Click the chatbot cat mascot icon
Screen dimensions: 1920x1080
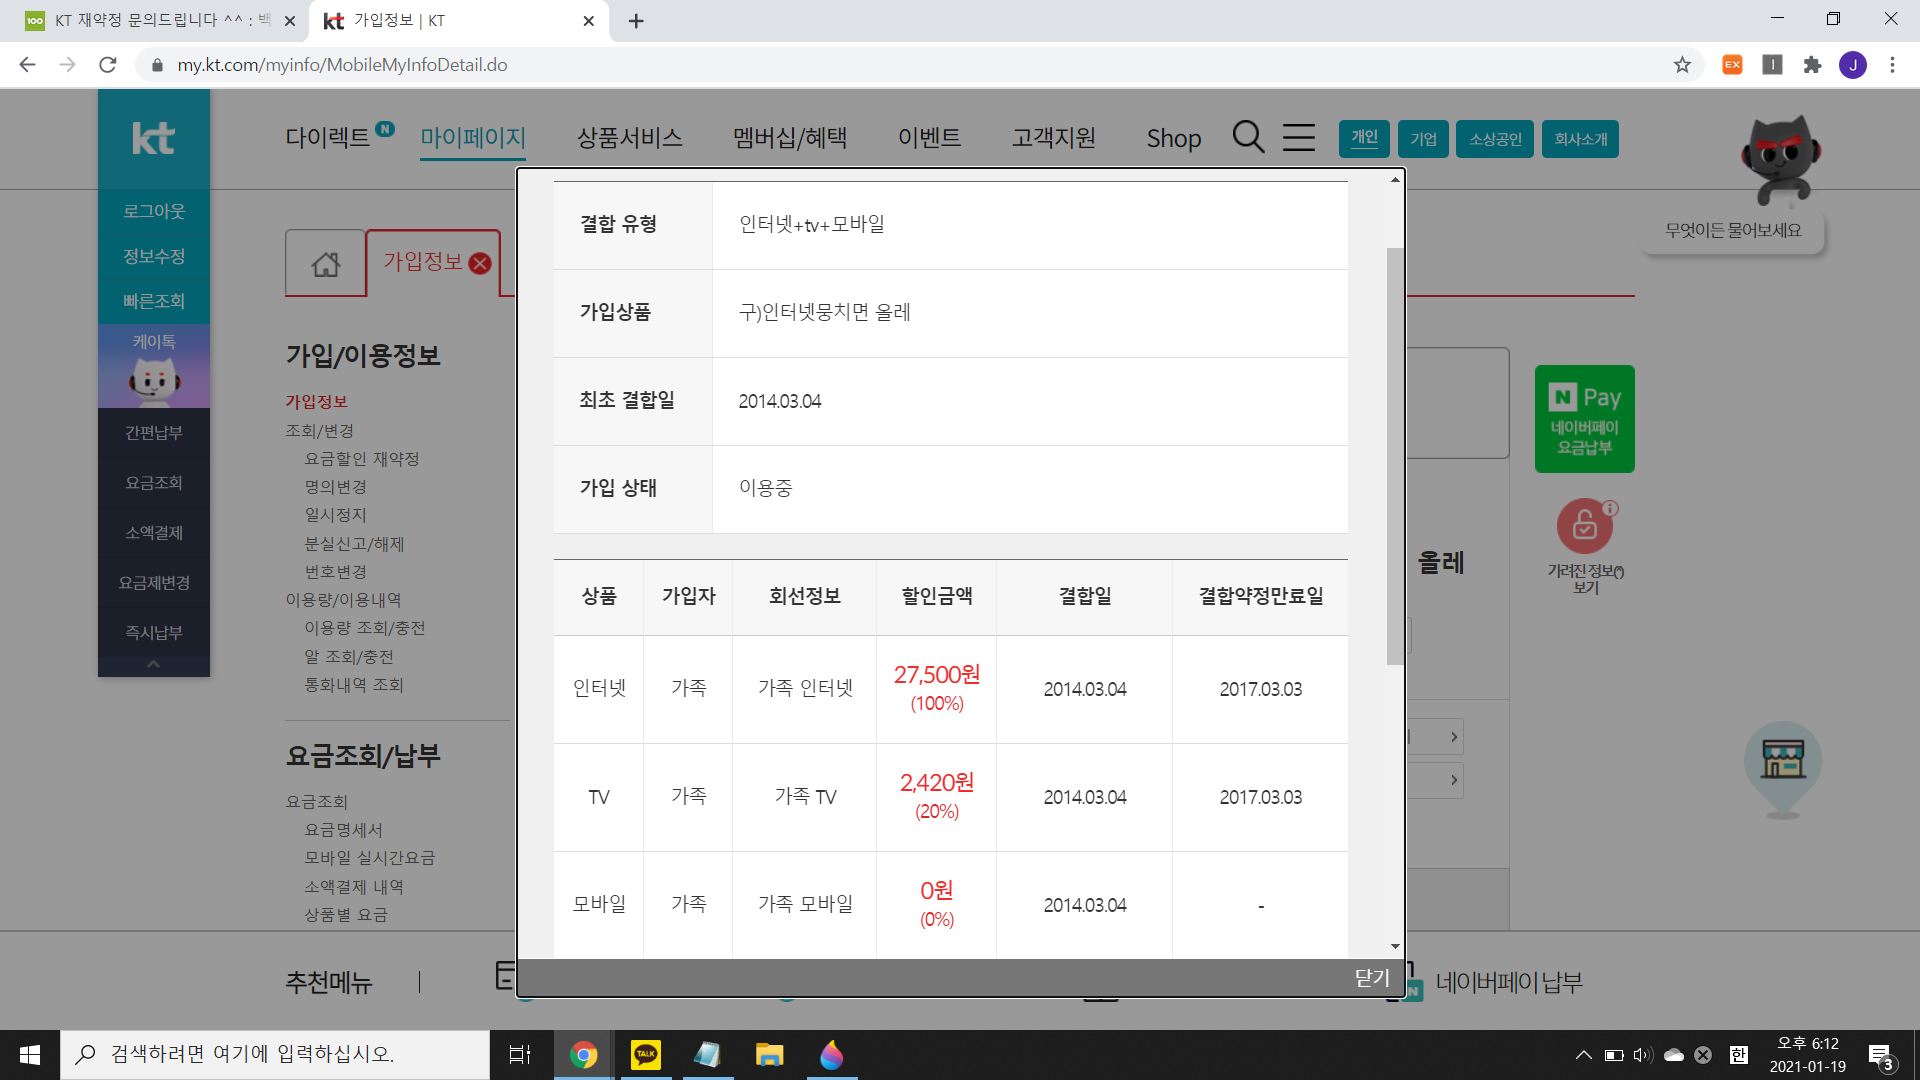click(x=1781, y=160)
